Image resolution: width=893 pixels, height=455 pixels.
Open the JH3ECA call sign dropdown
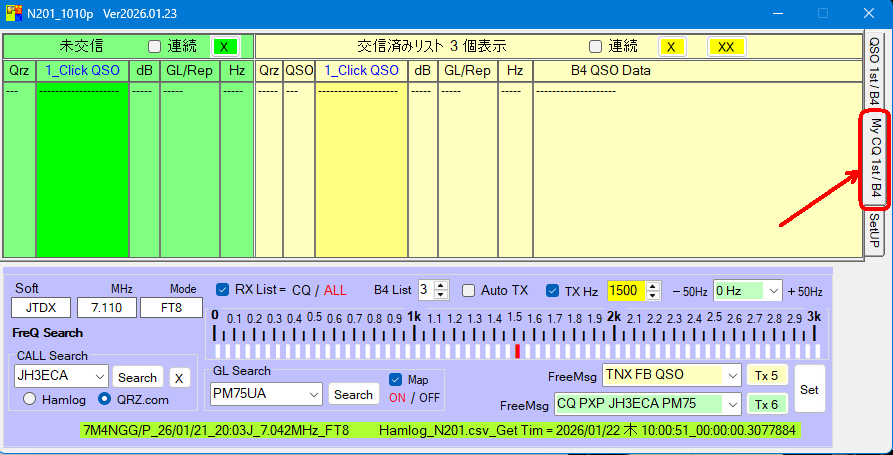pyautogui.click(x=98, y=377)
